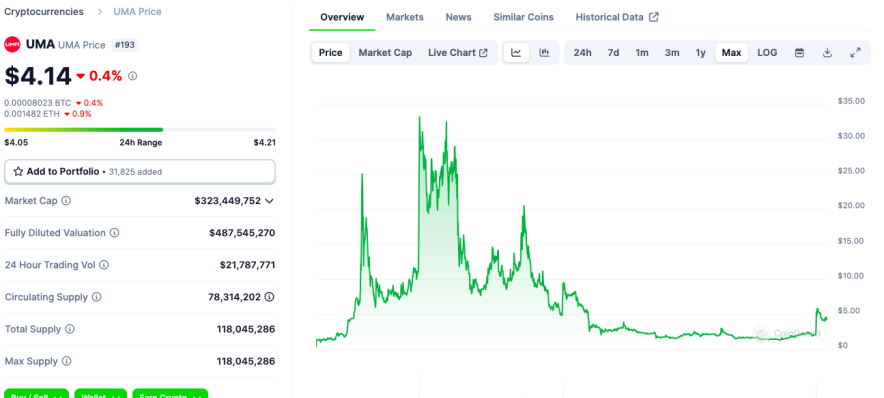Click the $4.05 range low value
The width and height of the screenshot is (884, 398).
[x=16, y=143]
